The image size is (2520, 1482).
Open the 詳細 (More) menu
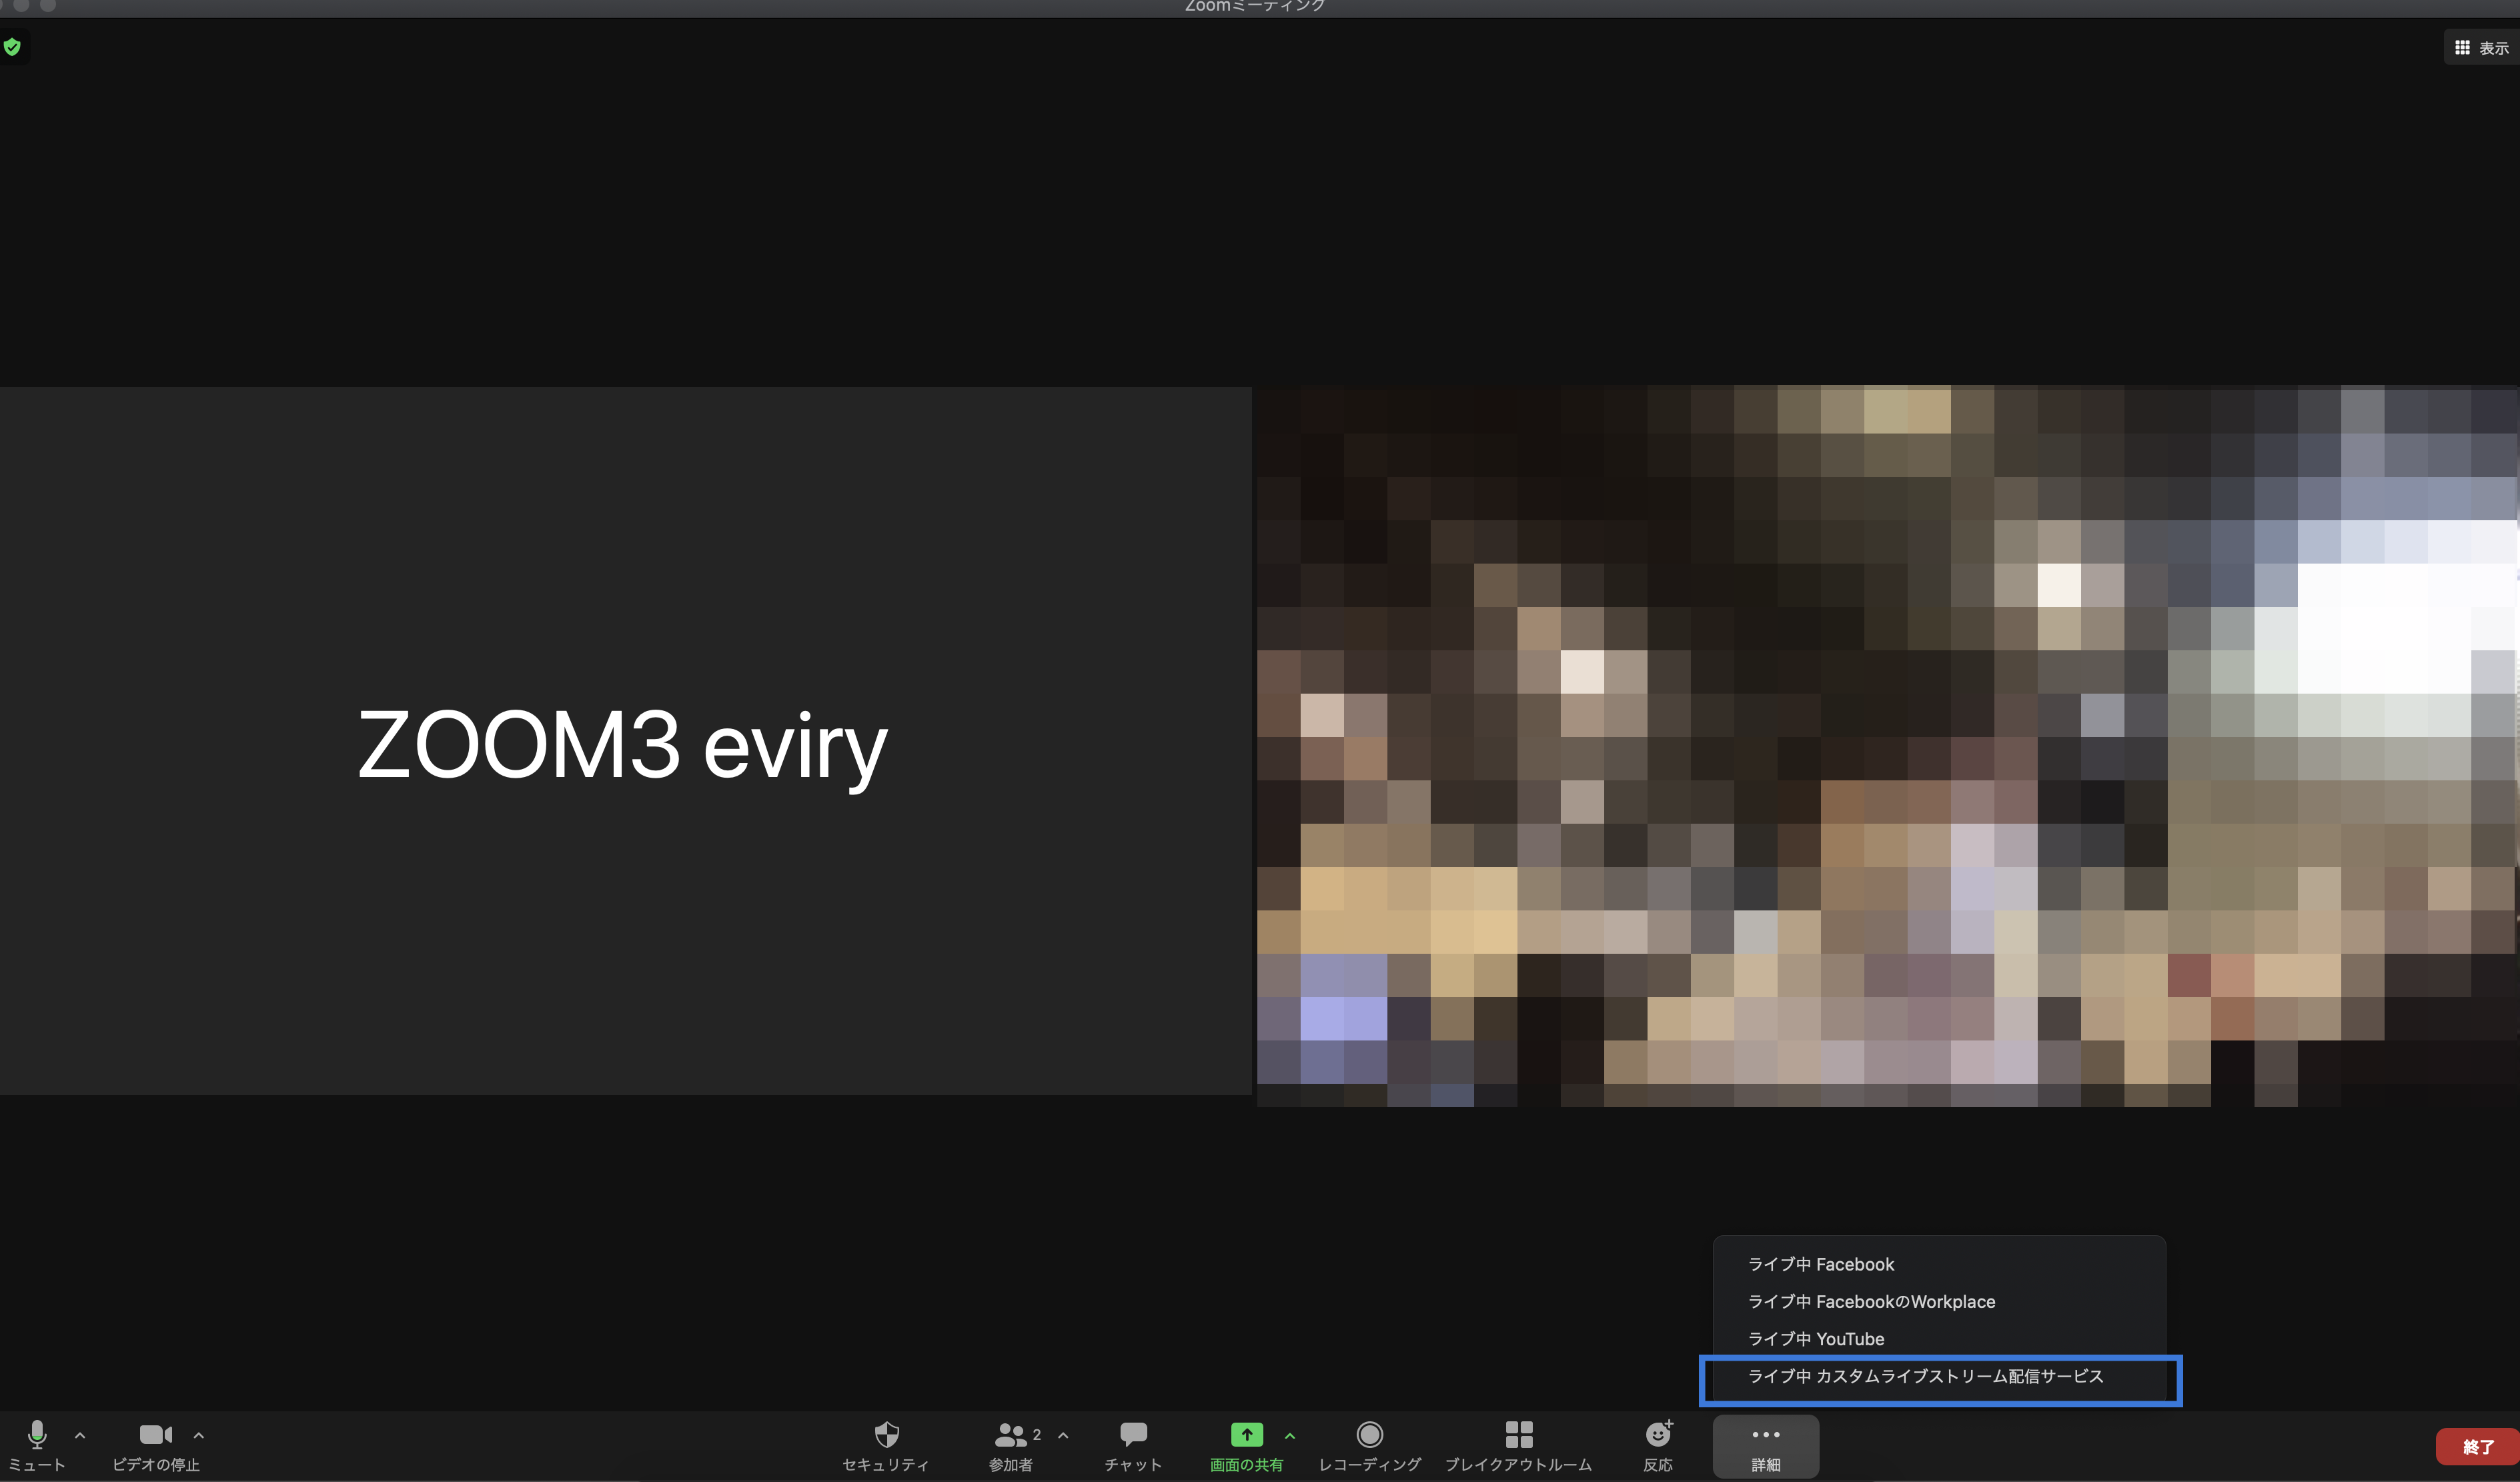(x=1765, y=1445)
